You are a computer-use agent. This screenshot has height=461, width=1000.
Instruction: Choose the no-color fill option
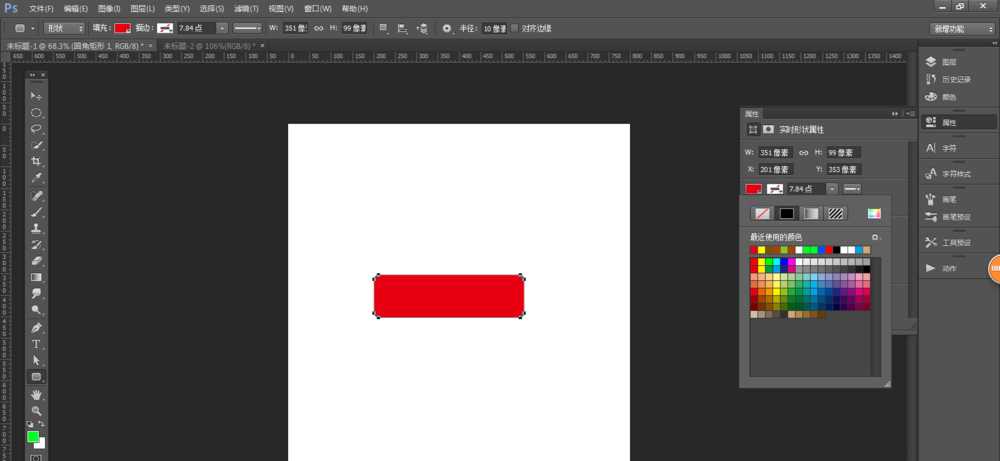[762, 213]
